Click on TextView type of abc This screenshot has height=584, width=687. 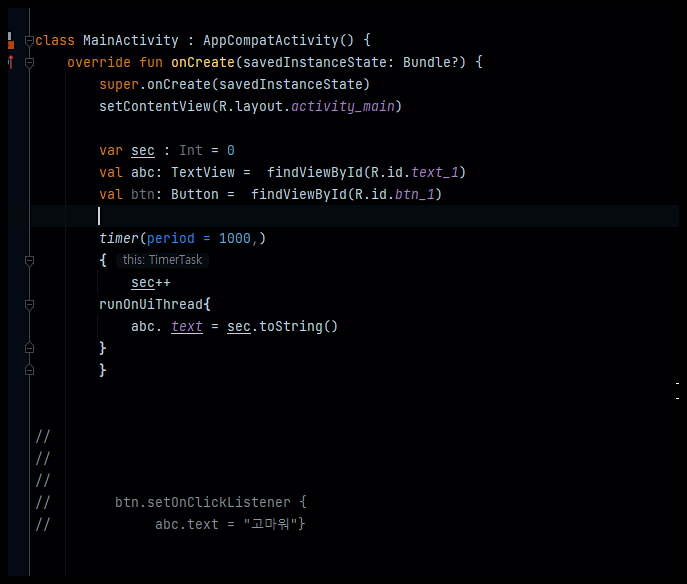click(x=203, y=172)
